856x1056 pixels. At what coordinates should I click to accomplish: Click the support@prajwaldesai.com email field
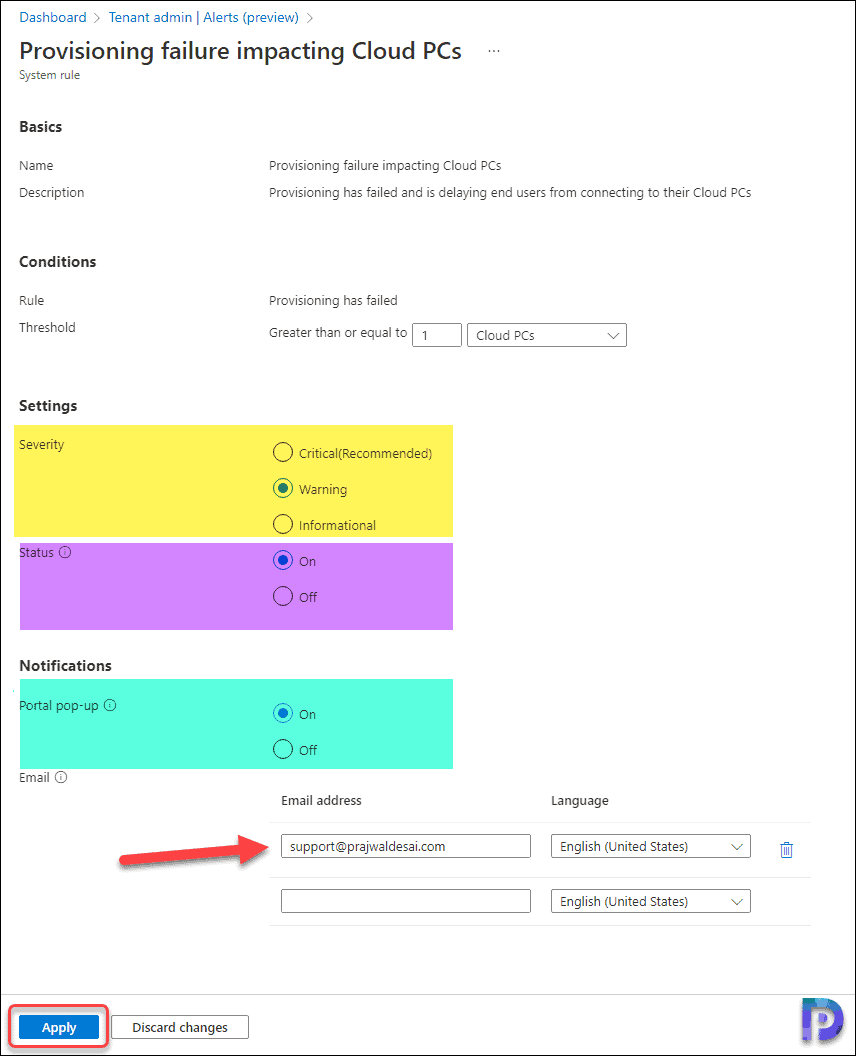(x=405, y=847)
